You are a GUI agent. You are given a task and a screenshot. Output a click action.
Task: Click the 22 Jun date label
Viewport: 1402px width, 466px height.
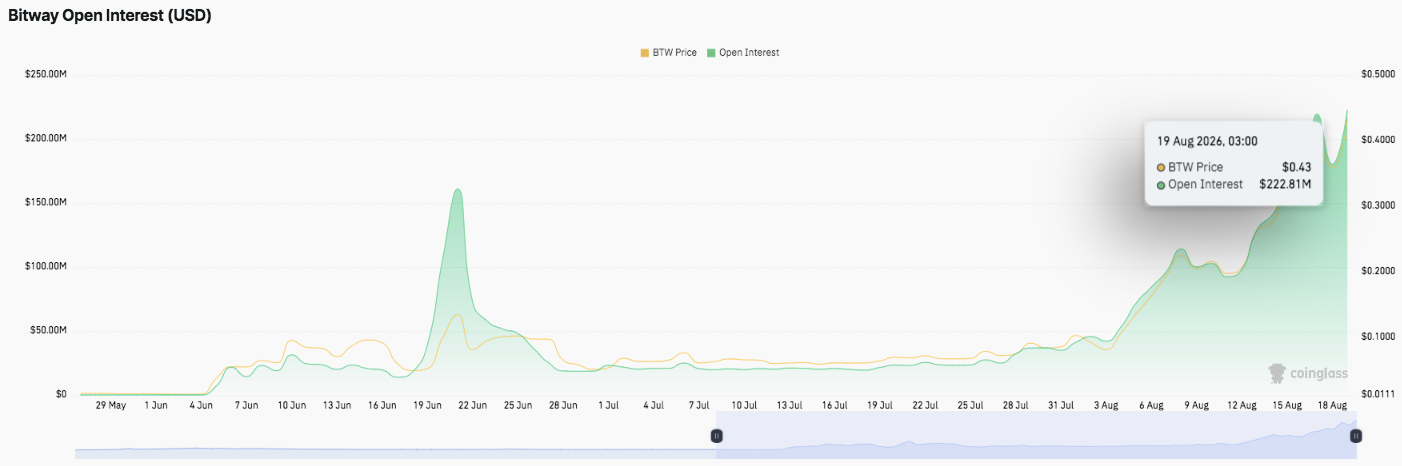[x=472, y=406]
